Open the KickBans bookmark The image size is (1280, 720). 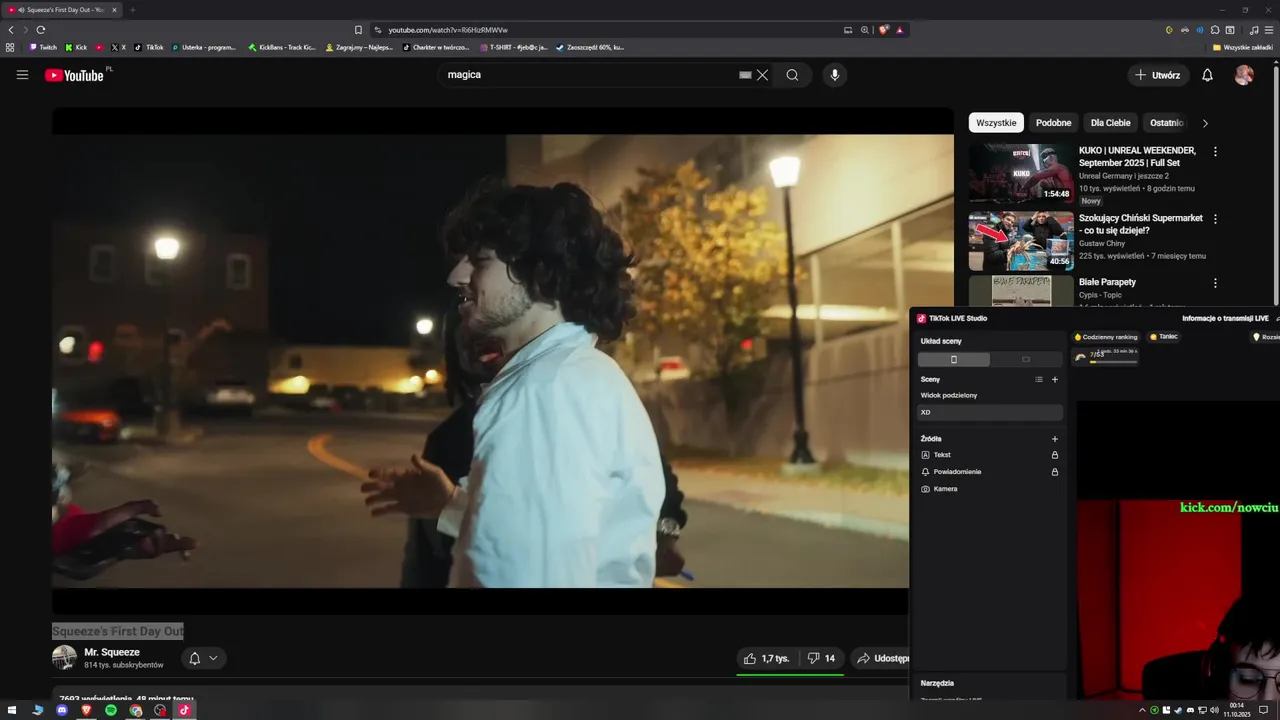coord(281,47)
